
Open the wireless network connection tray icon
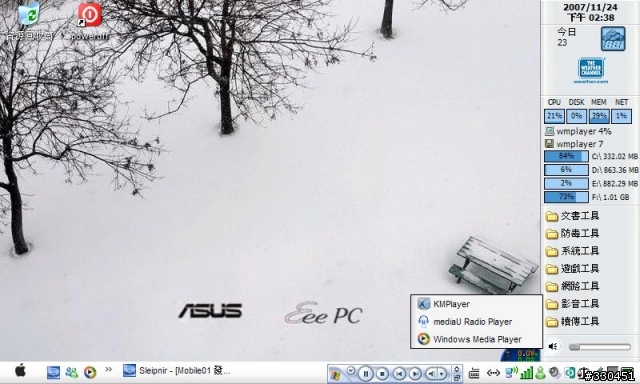tap(511, 373)
